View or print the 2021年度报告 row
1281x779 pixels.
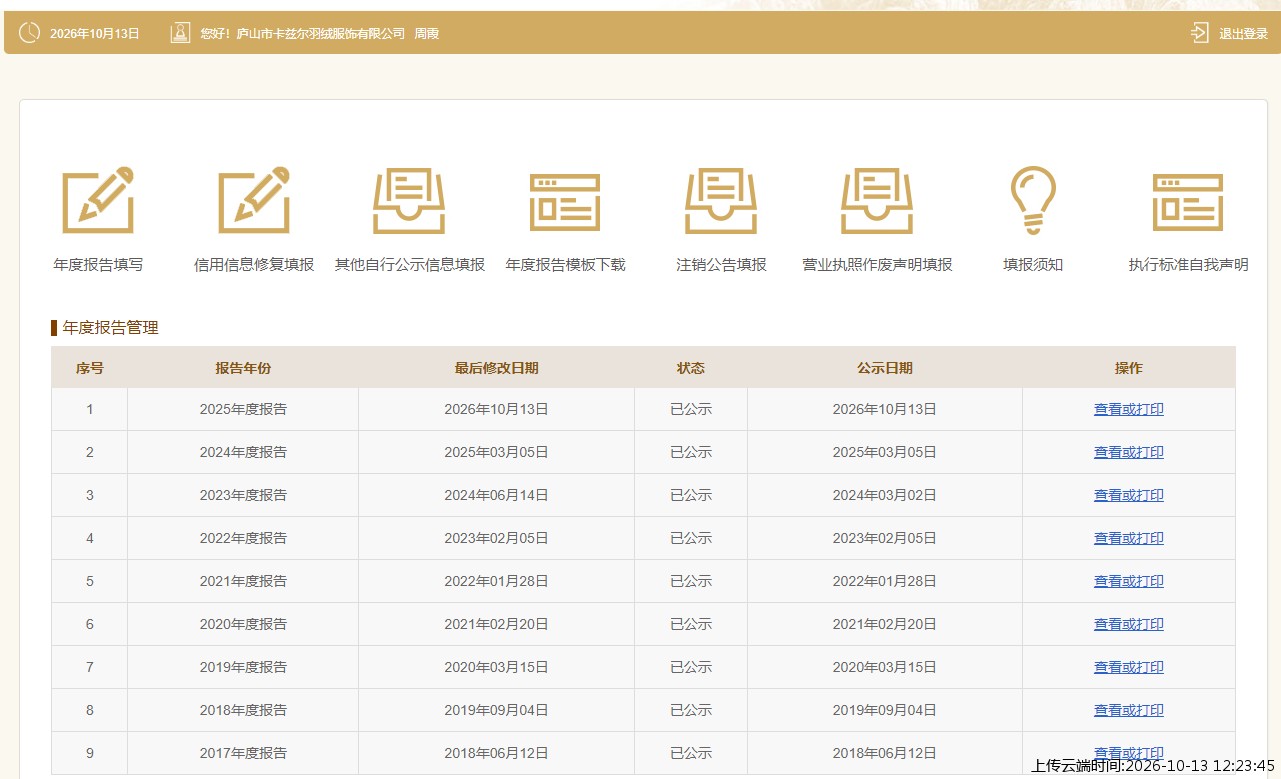point(1128,581)
